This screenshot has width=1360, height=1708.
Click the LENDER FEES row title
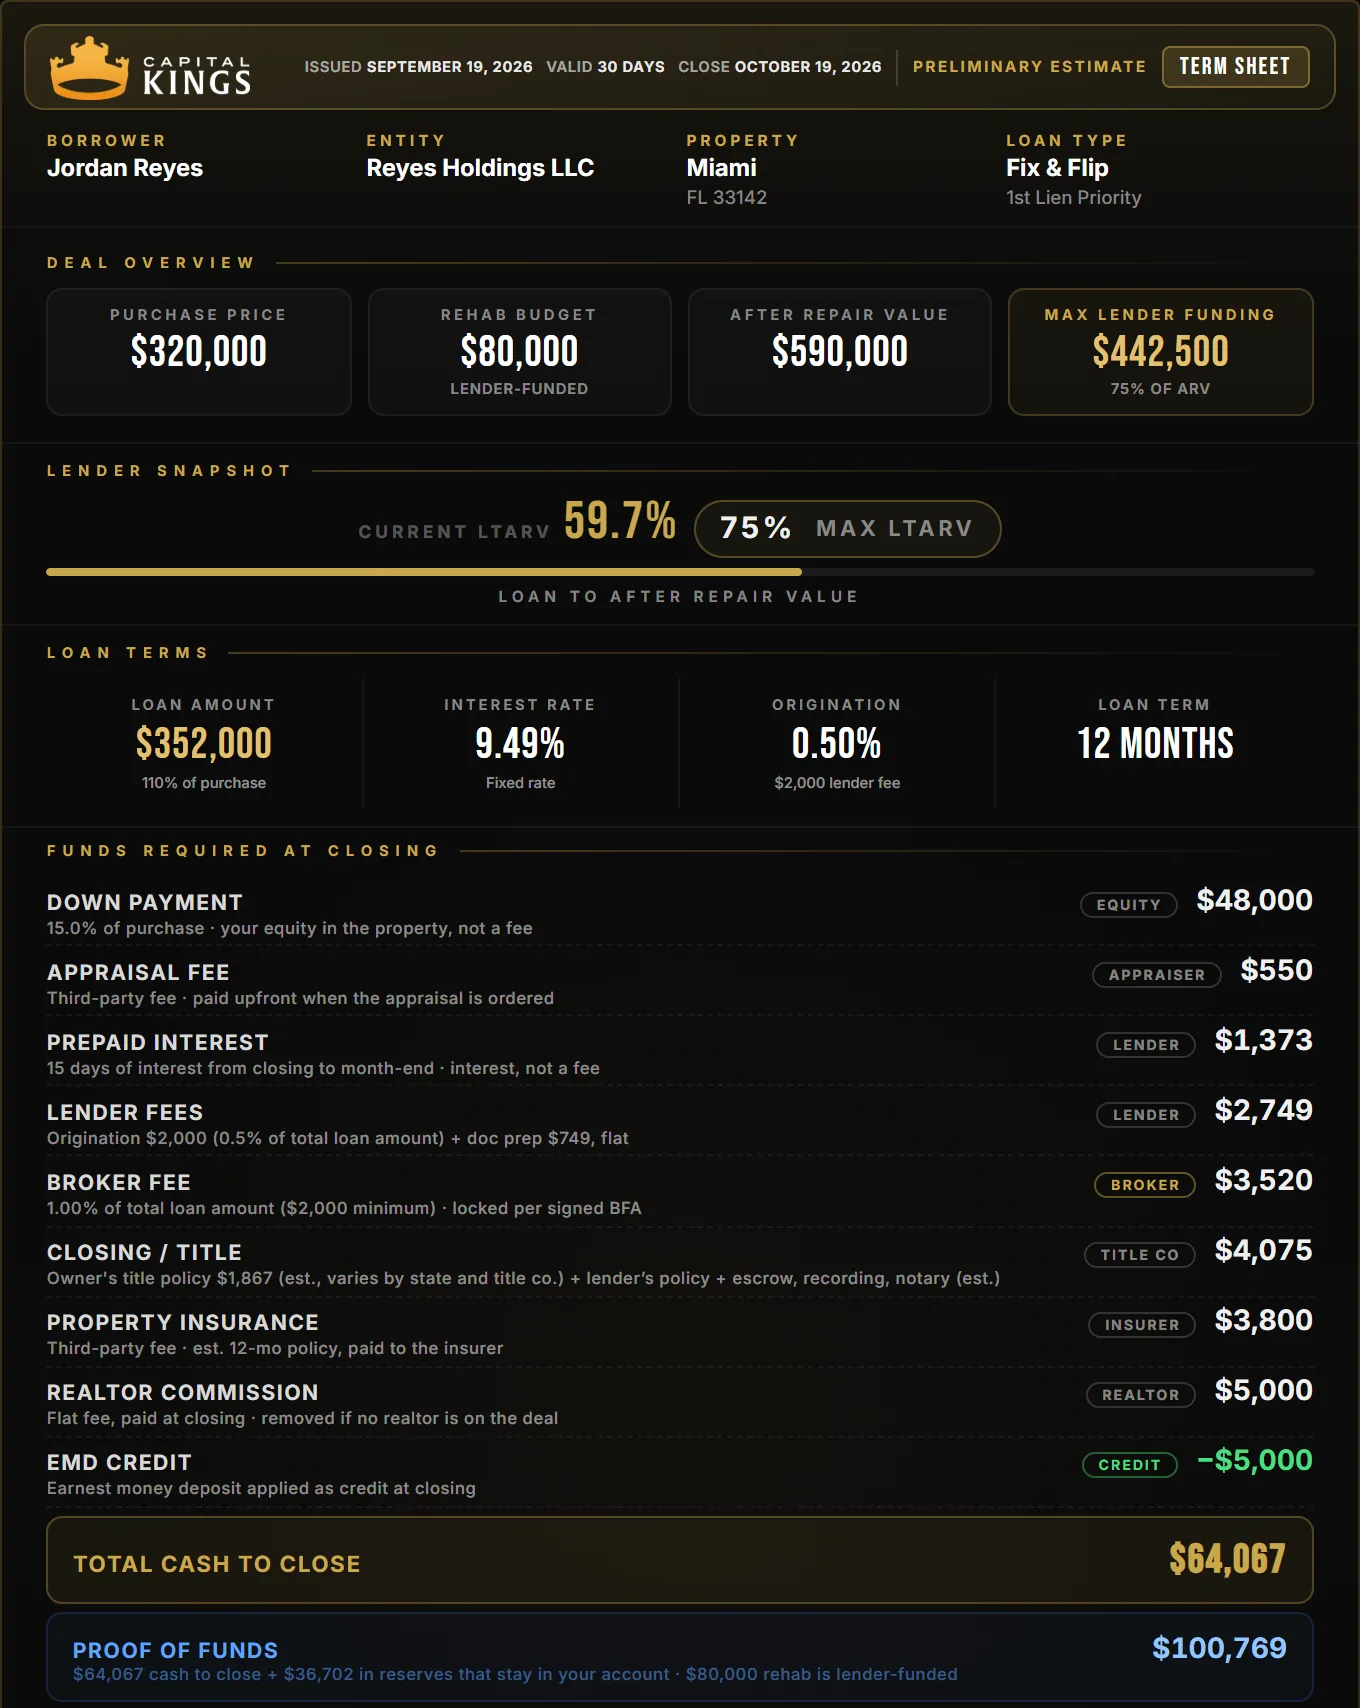point(125,1113)
